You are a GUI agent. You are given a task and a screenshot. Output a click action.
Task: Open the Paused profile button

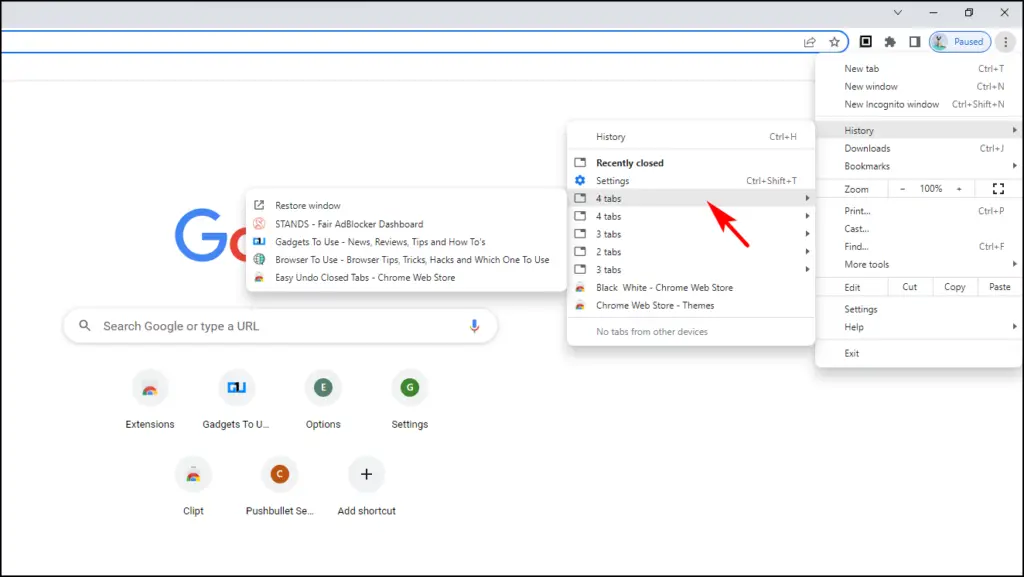960,42
